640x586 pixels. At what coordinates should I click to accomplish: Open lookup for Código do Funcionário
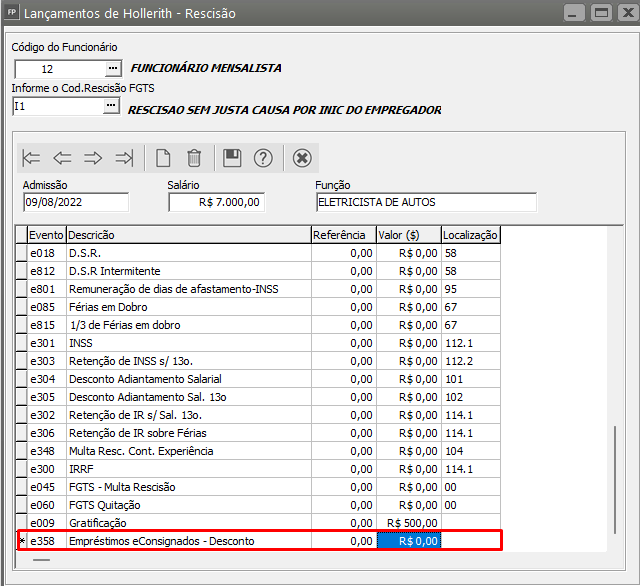tap(112, 69)
